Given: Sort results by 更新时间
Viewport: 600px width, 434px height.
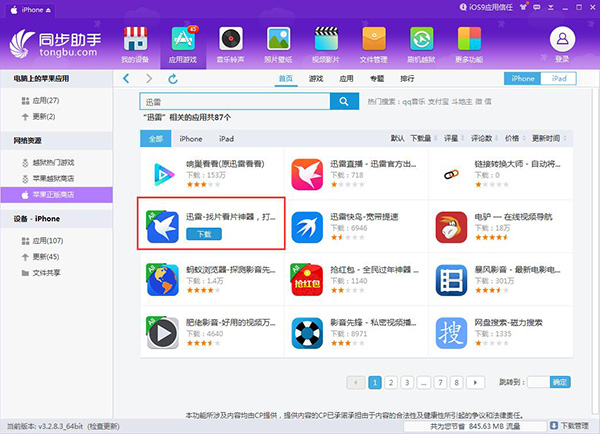Looking at the screenshot, I should [x=549, y=138].
